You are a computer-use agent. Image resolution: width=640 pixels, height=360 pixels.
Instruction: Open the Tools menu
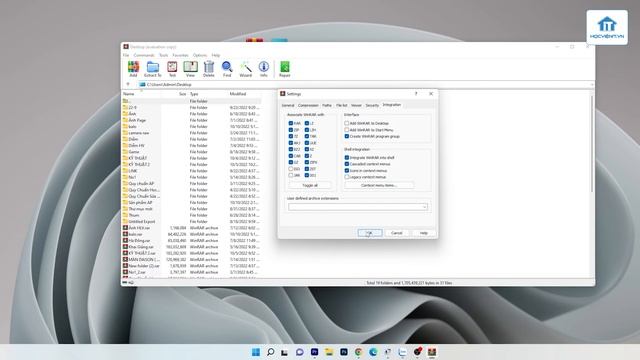pos(163,55)
